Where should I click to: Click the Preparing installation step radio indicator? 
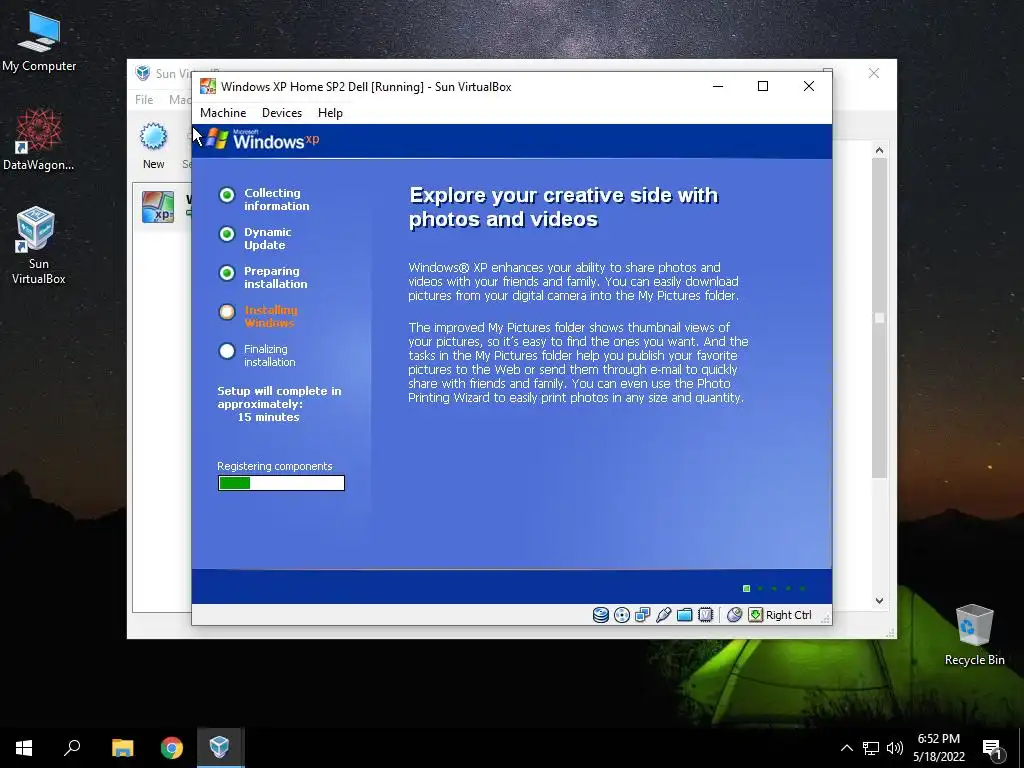tap(227, 273)
